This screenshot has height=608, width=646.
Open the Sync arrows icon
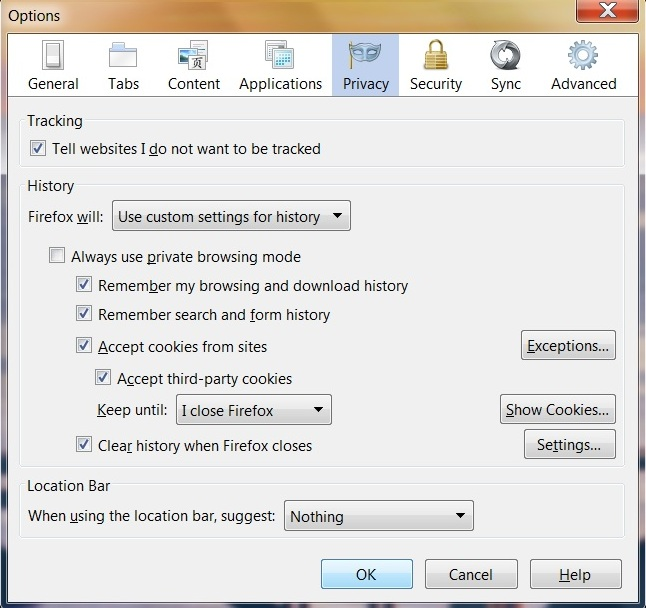pyautogui.click(x=505, y=55)
